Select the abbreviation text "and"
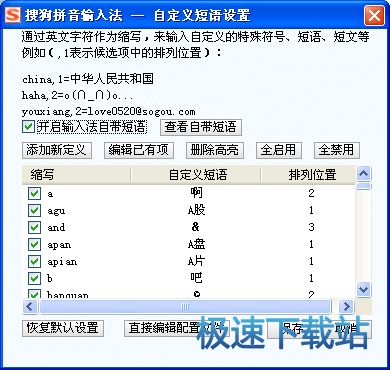 56,227
